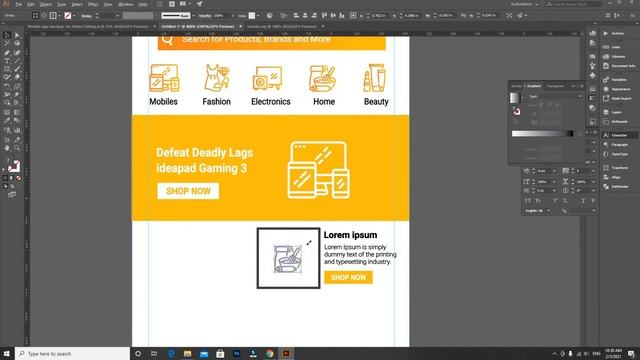Select the Line Segment tool
The image size is (640, 360).
[x=17, y=61]
